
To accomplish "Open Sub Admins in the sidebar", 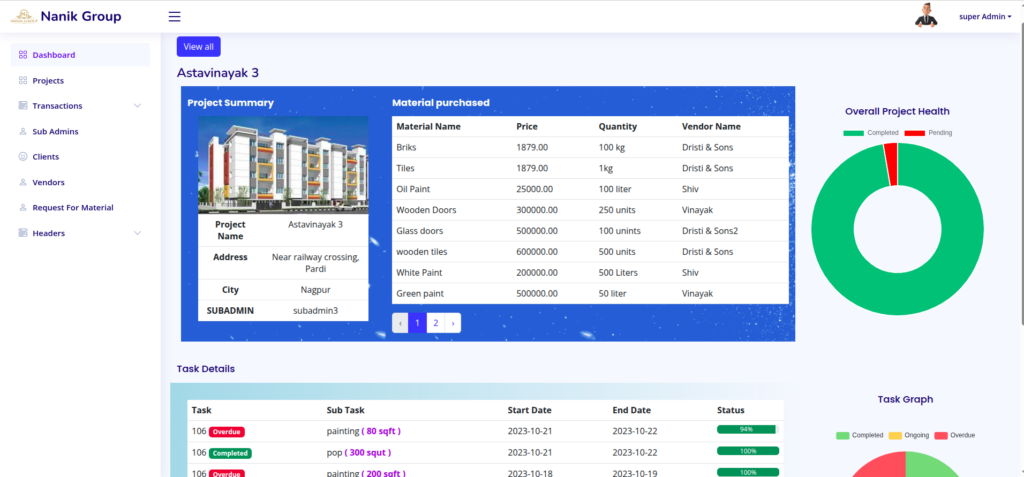I will [80, 131].
